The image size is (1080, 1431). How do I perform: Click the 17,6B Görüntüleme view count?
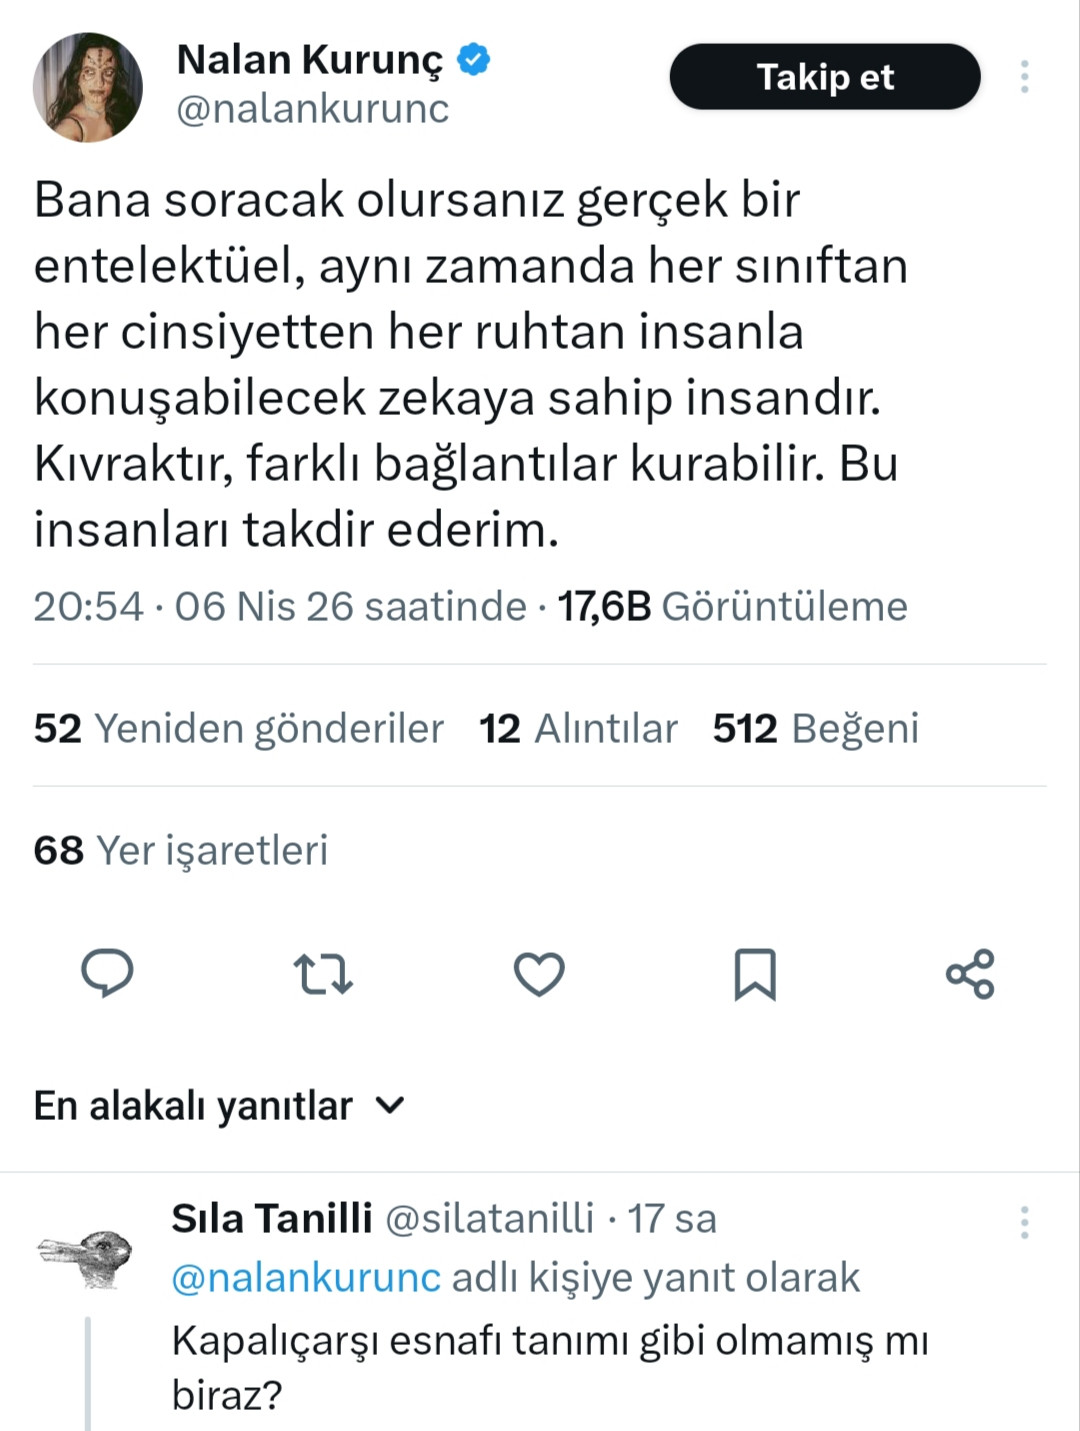[x=732, y=607]
